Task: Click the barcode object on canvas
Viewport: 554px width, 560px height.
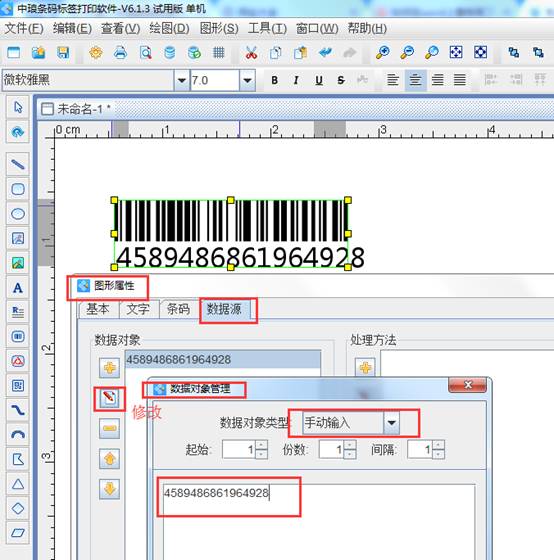Action: tap(231, 234)
